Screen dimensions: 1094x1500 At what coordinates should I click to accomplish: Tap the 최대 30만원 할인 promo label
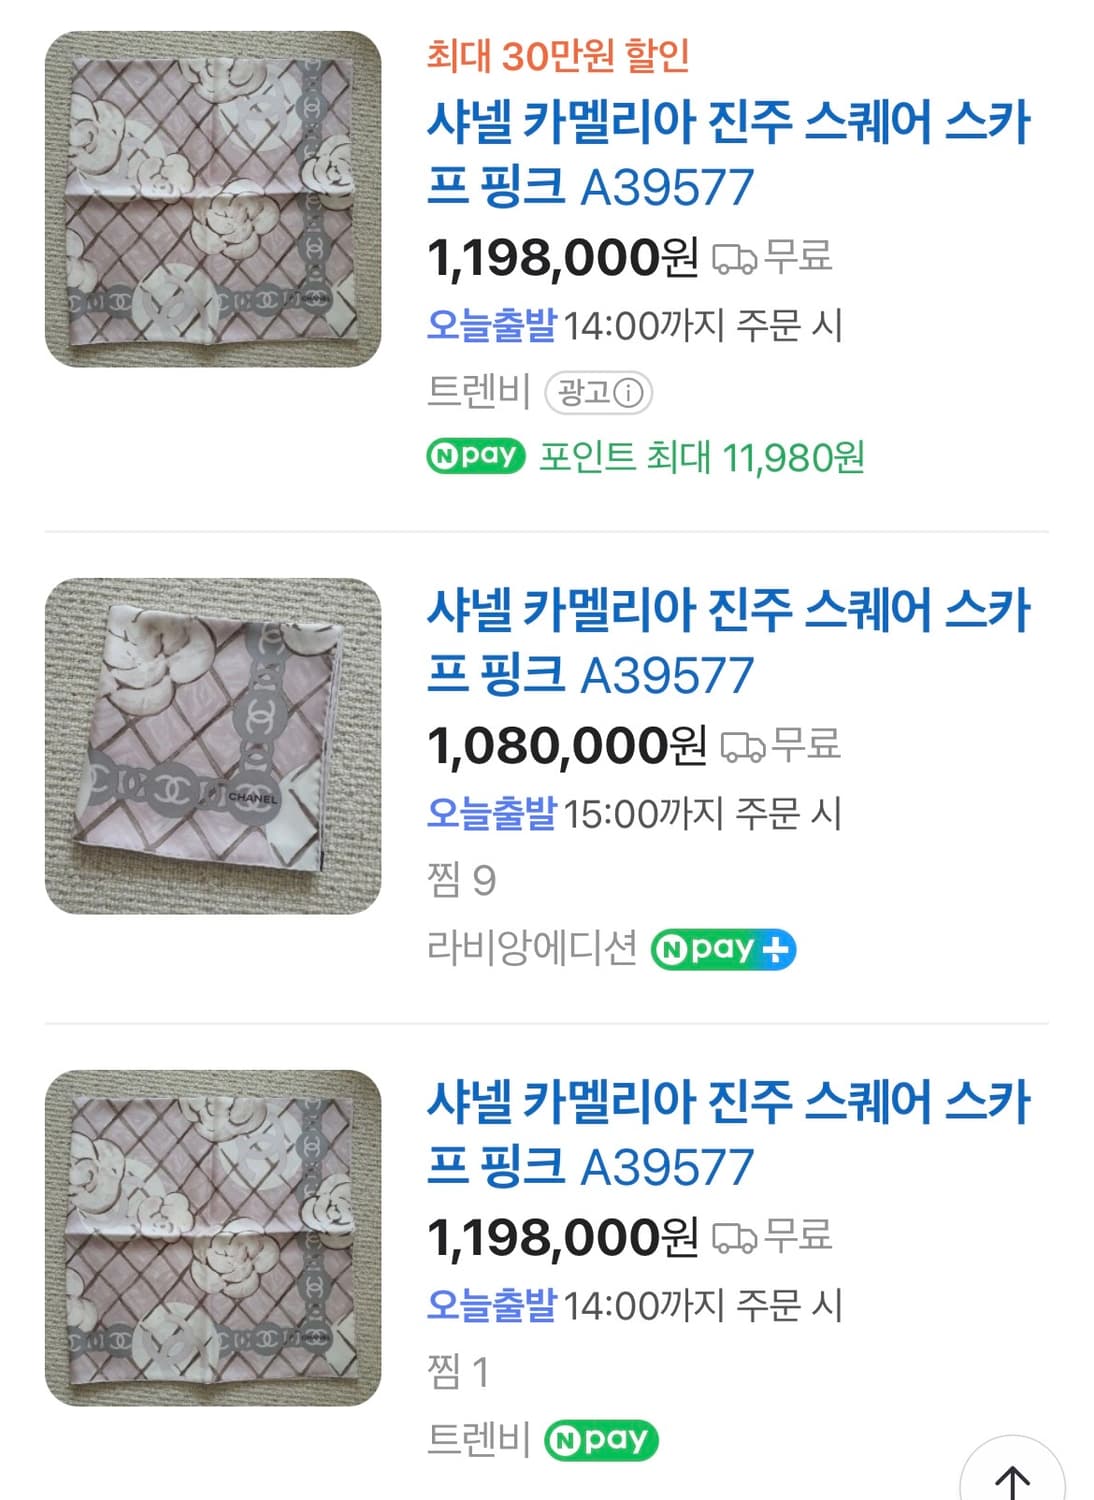[558, 56]
